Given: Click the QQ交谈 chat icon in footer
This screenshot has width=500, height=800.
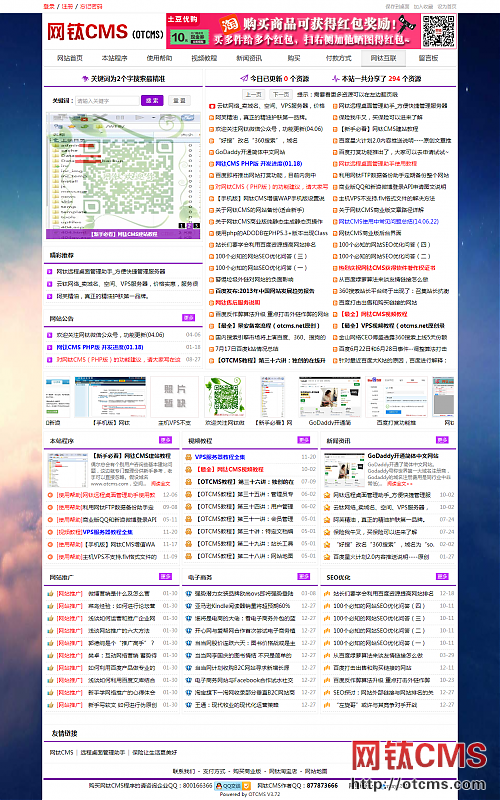Looking at the screenshot, I should (x=233, y=786).
